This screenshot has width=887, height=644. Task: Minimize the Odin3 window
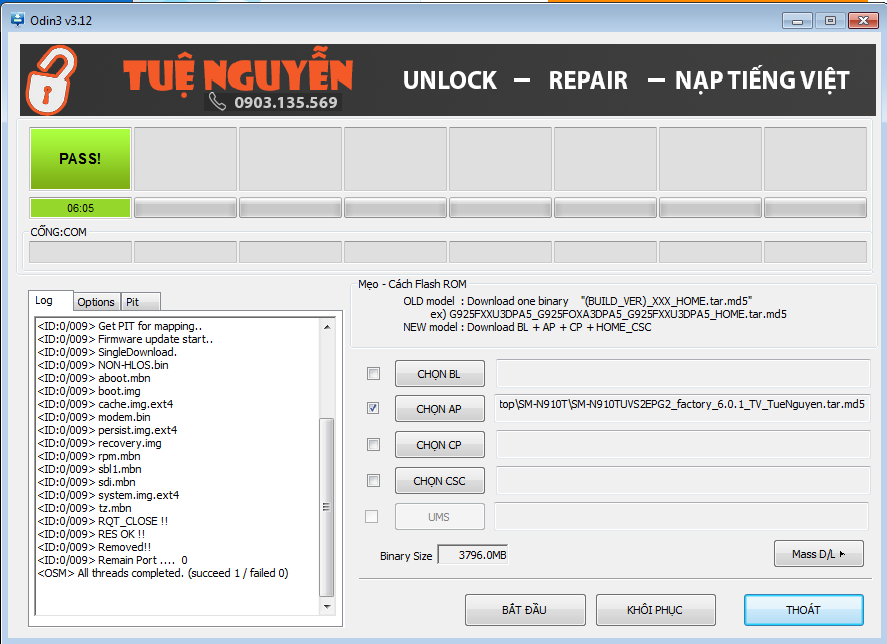[x=798, y=21]
